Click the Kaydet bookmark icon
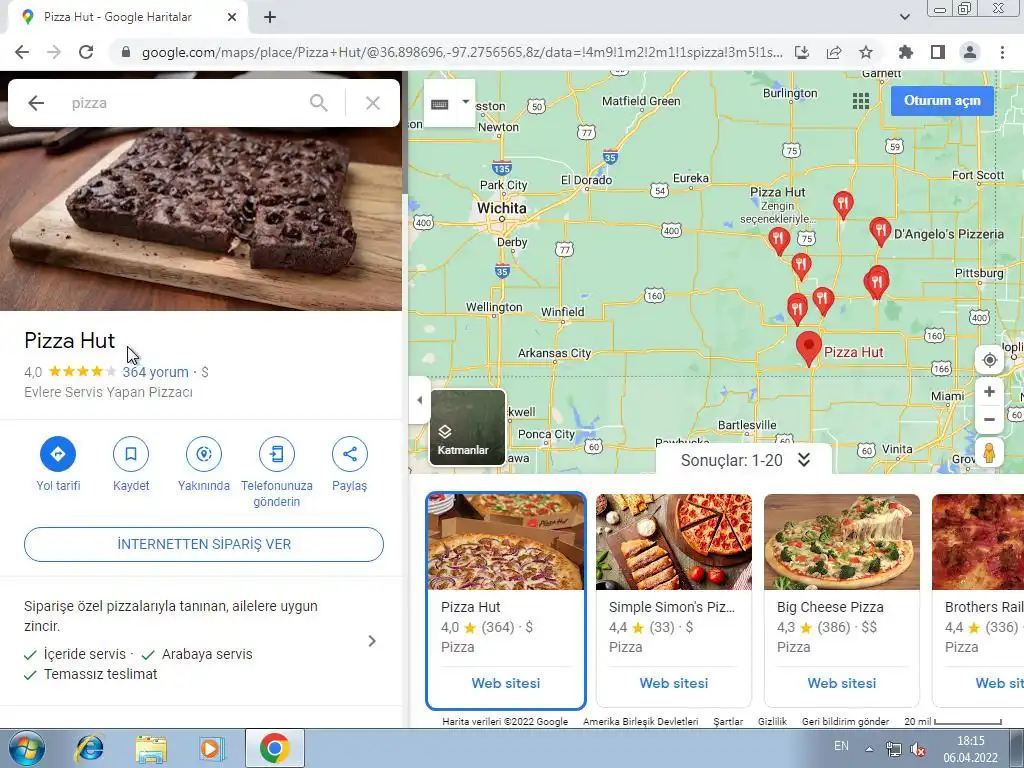 coord(131,454)
